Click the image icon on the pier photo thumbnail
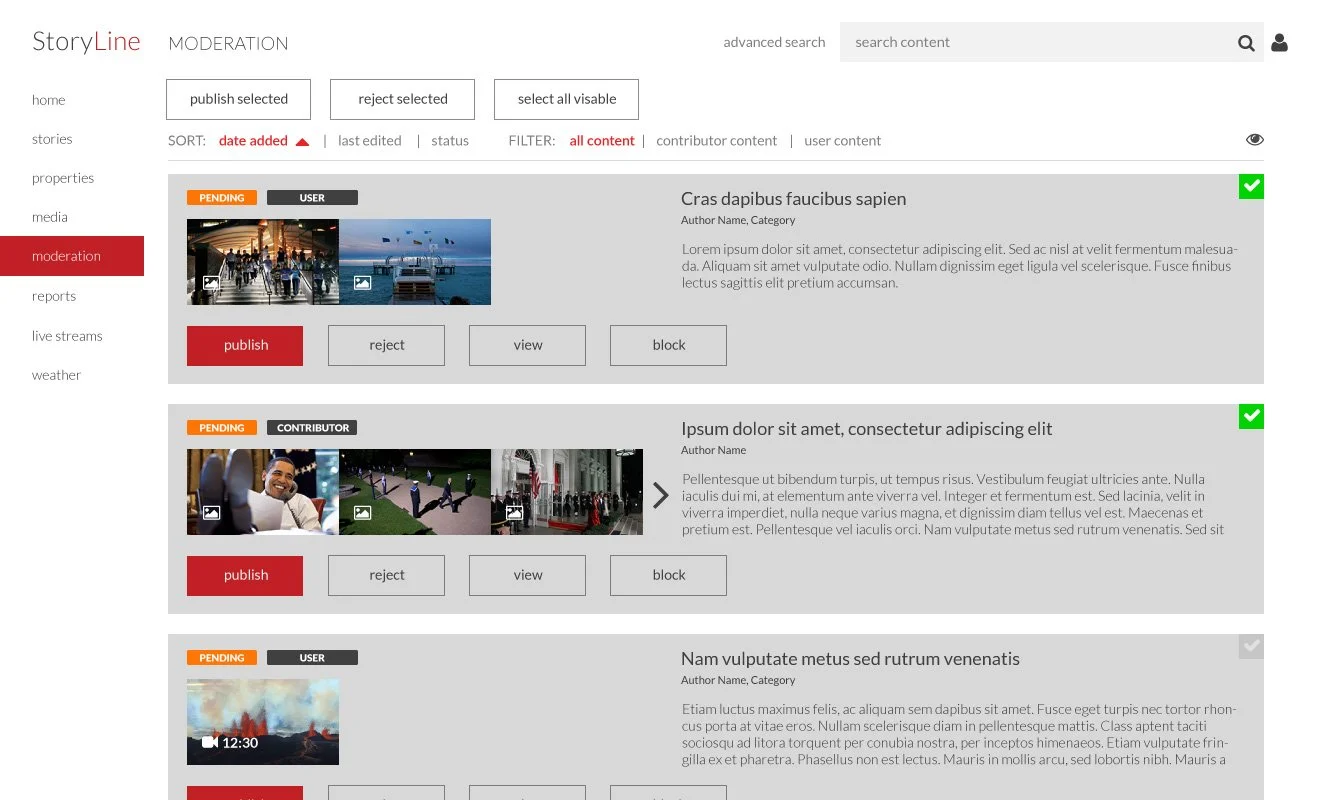Image resolution: width=1320 pixels, height=800 pixels. 361,283
